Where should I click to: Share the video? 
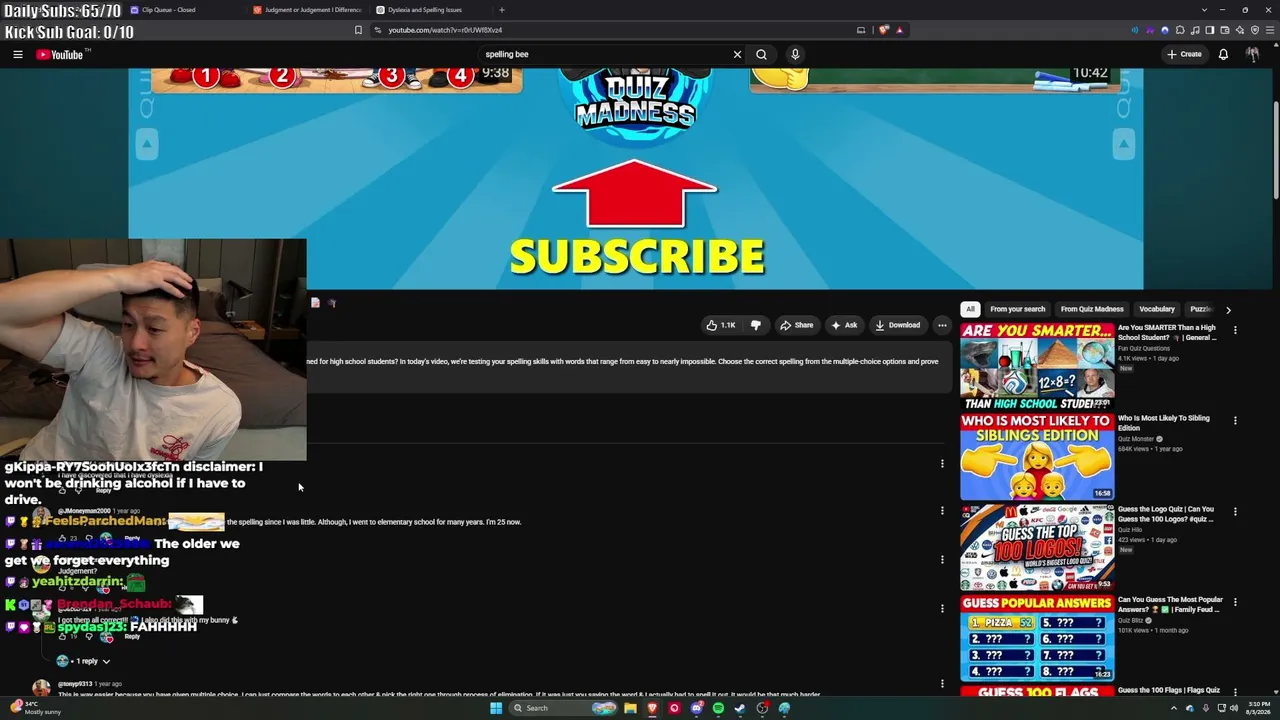796,325
